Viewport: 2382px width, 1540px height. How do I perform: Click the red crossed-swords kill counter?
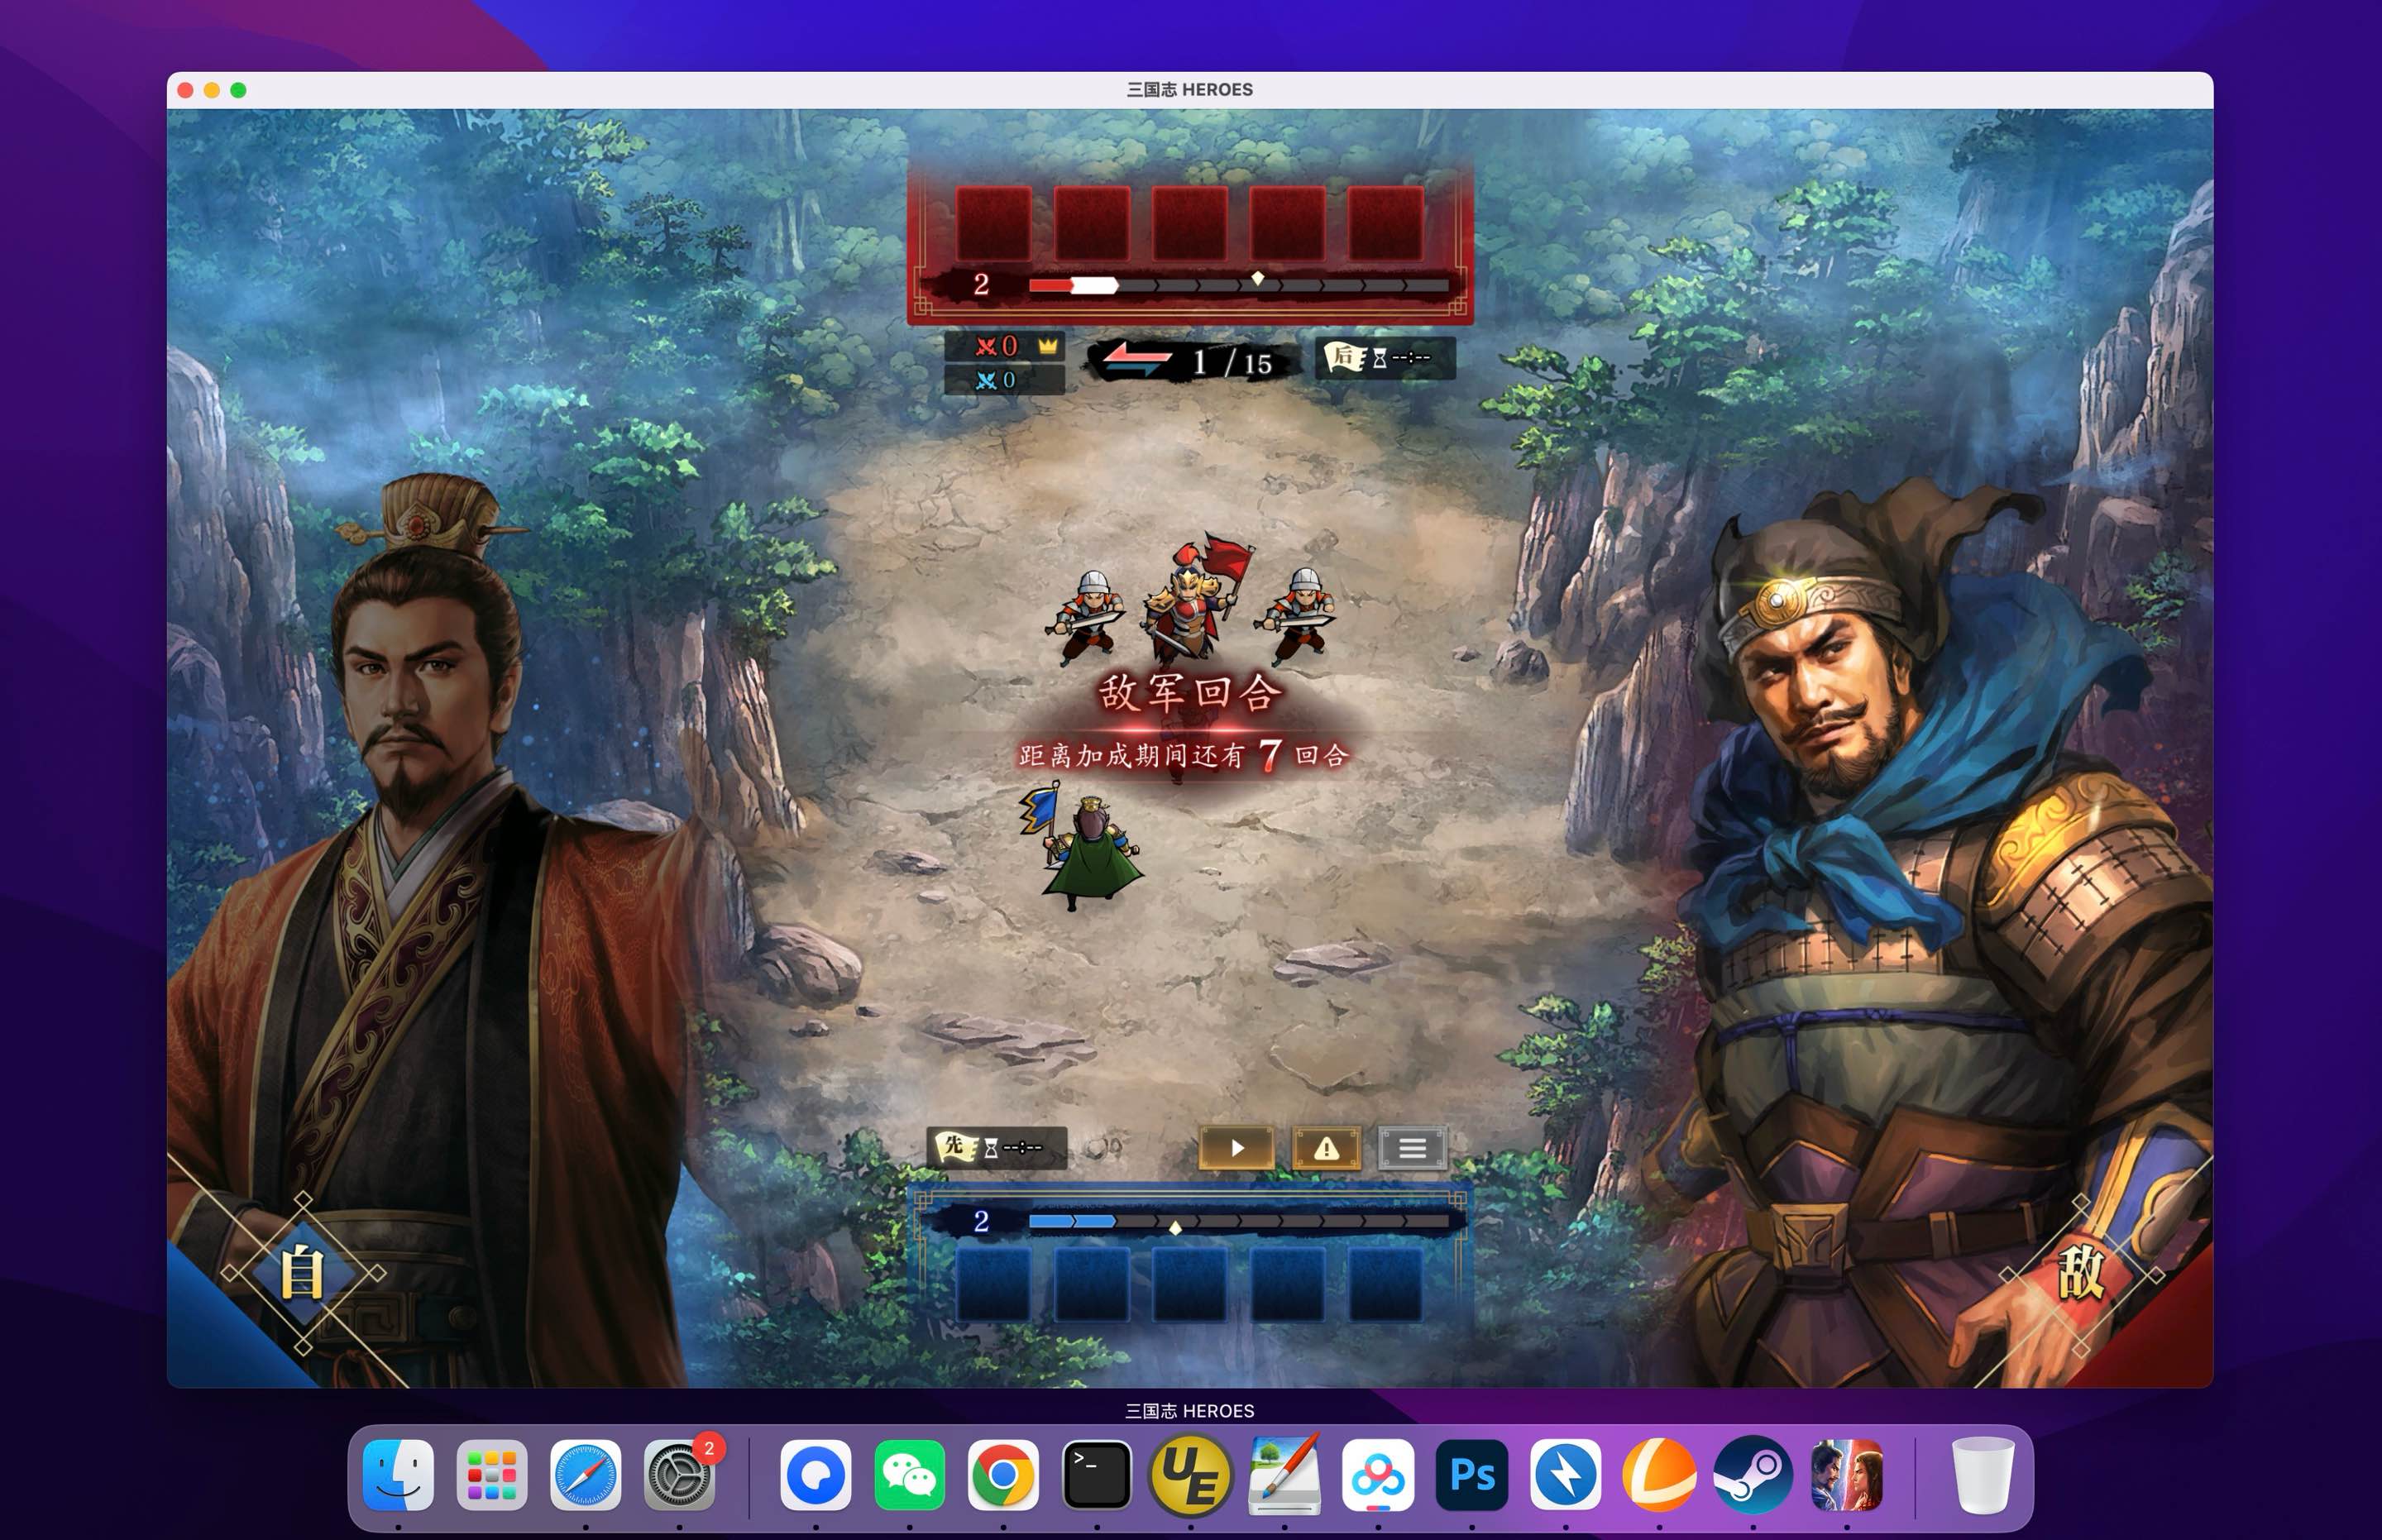point(997,346)
